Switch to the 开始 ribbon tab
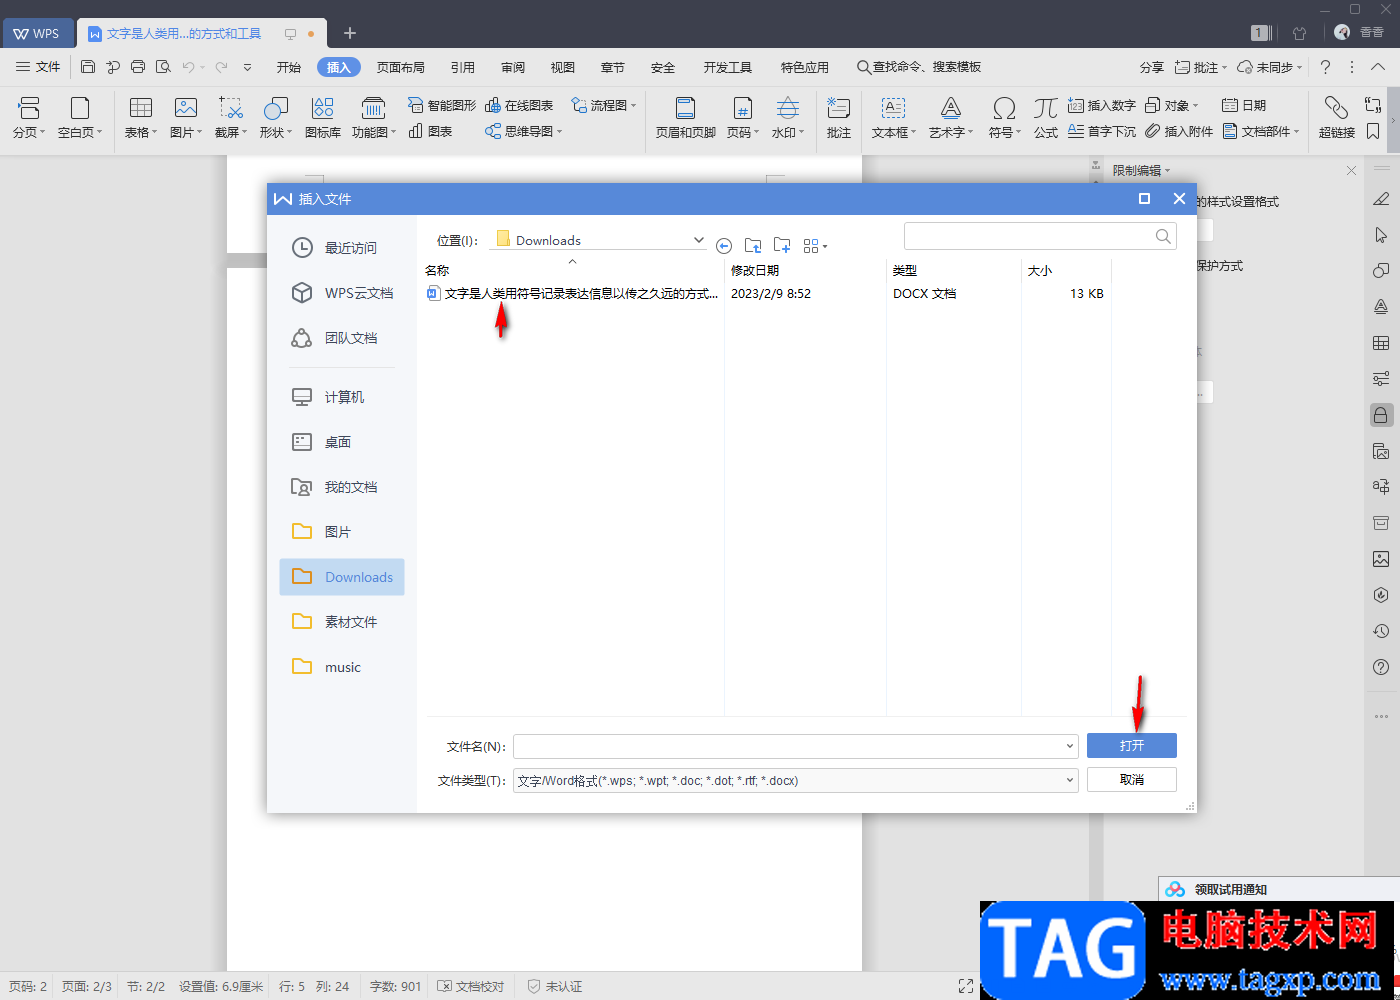The height and width of the screenshot is (1000, 1400). (289, 67)
